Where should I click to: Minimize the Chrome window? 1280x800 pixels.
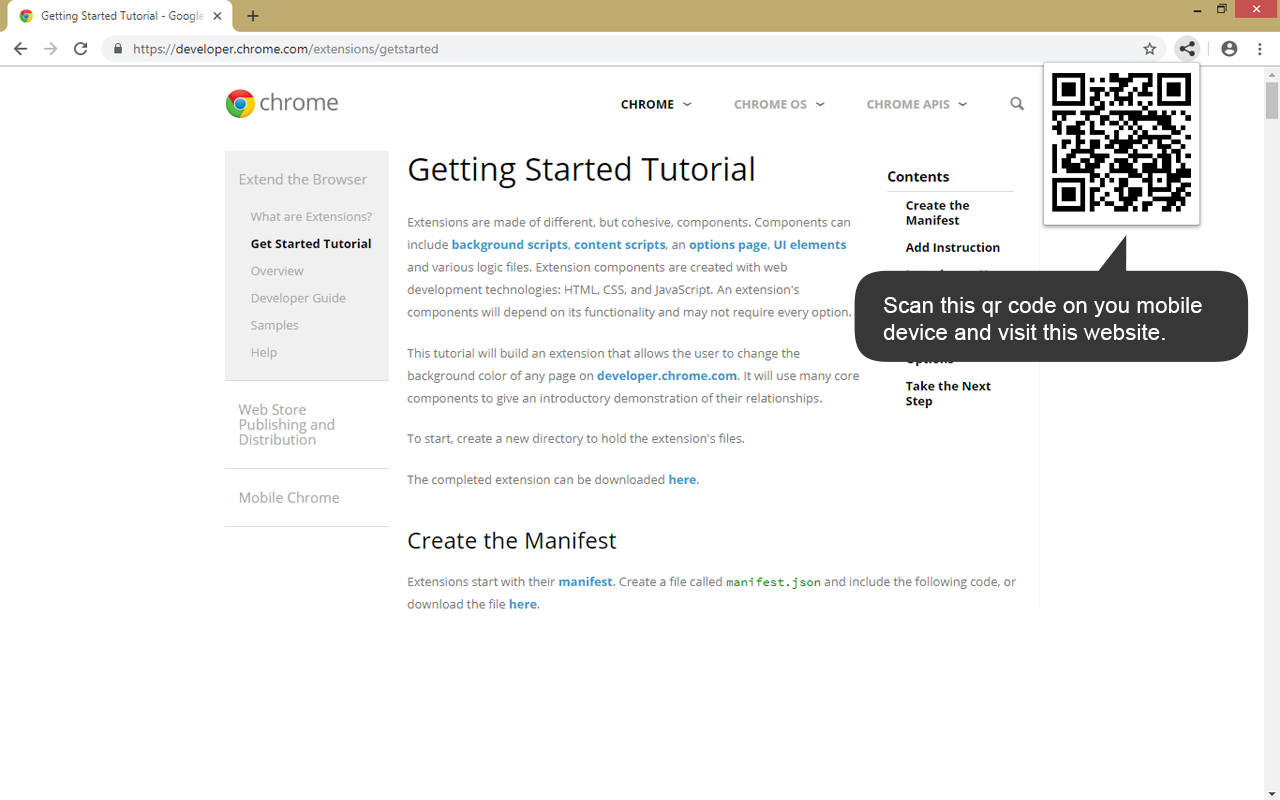(1198, 9)
